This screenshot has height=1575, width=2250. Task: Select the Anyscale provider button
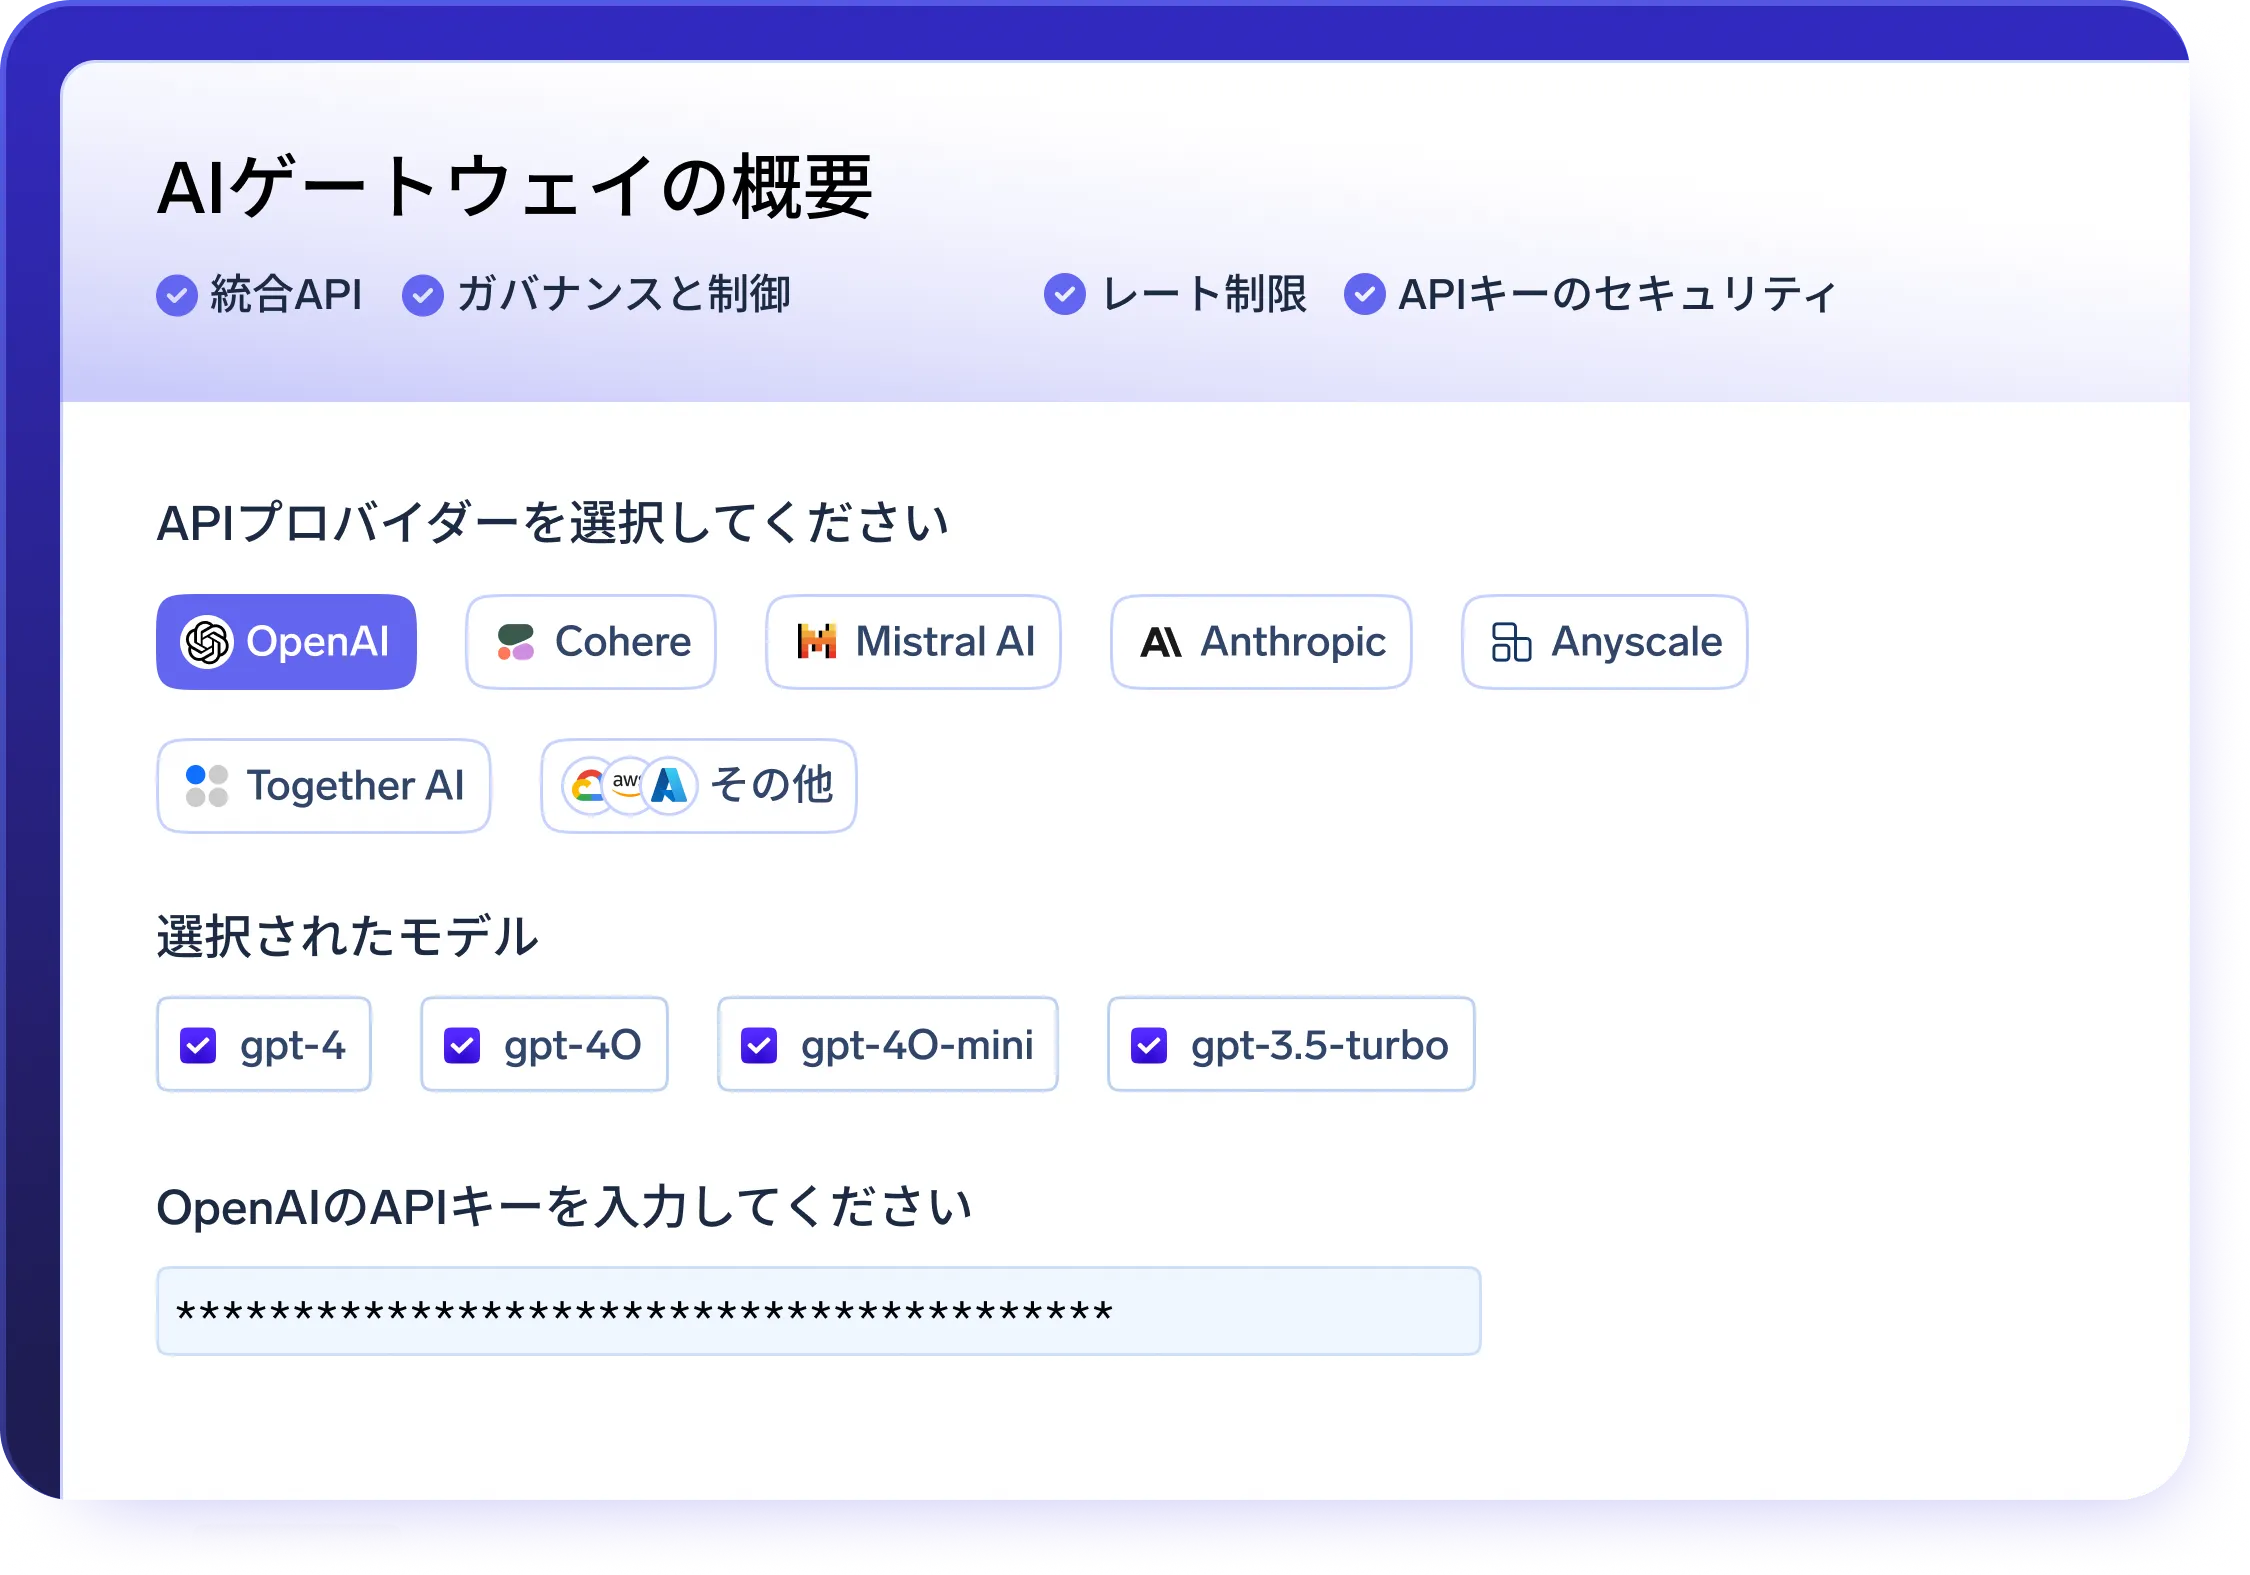click(x=1605, y=642)
